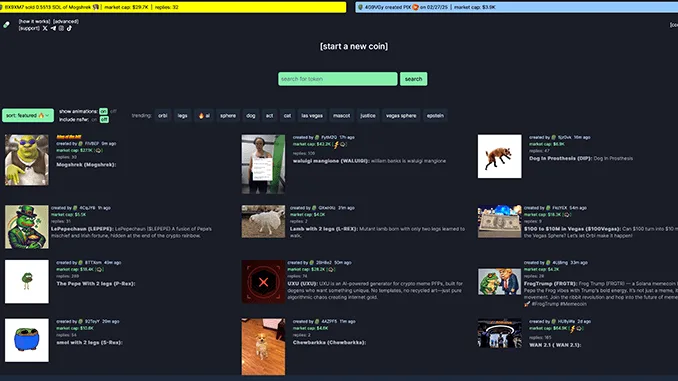Viewport: 678px width, 381px height.
Task: Open the sort: featured dropdown
Action: tap(28, 115)
